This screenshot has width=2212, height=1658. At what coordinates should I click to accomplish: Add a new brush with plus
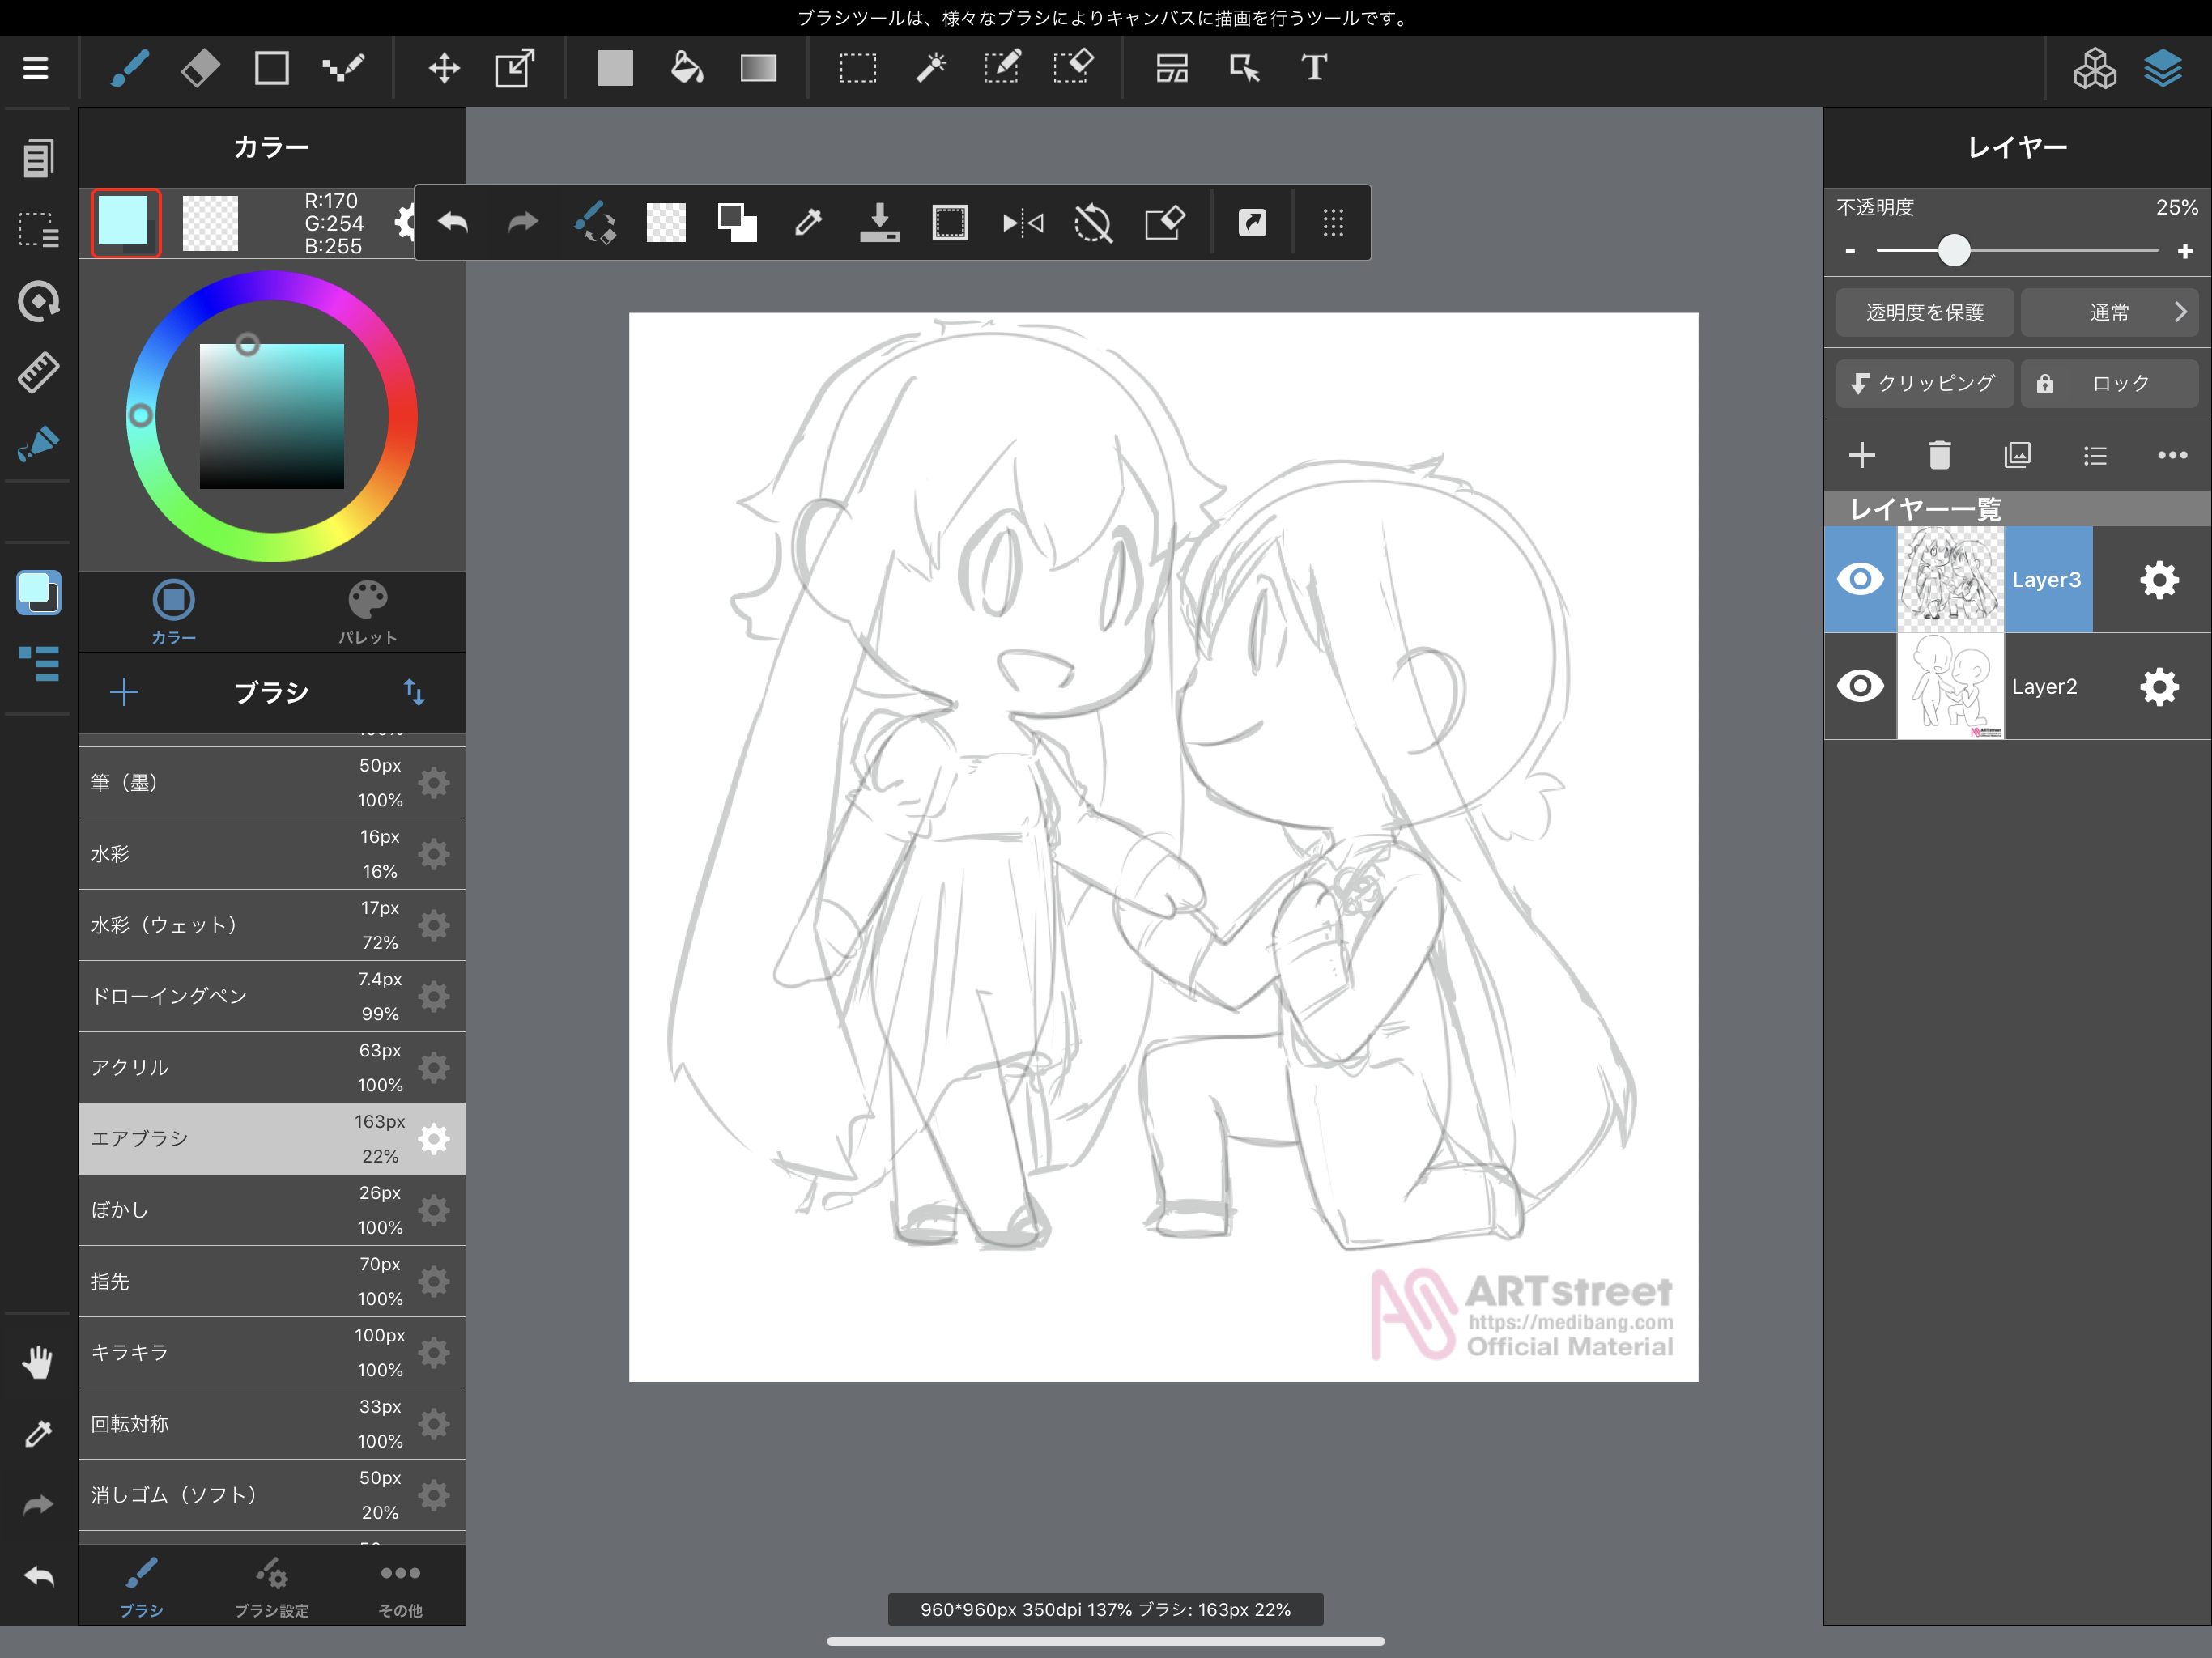(x=124, y=691)
